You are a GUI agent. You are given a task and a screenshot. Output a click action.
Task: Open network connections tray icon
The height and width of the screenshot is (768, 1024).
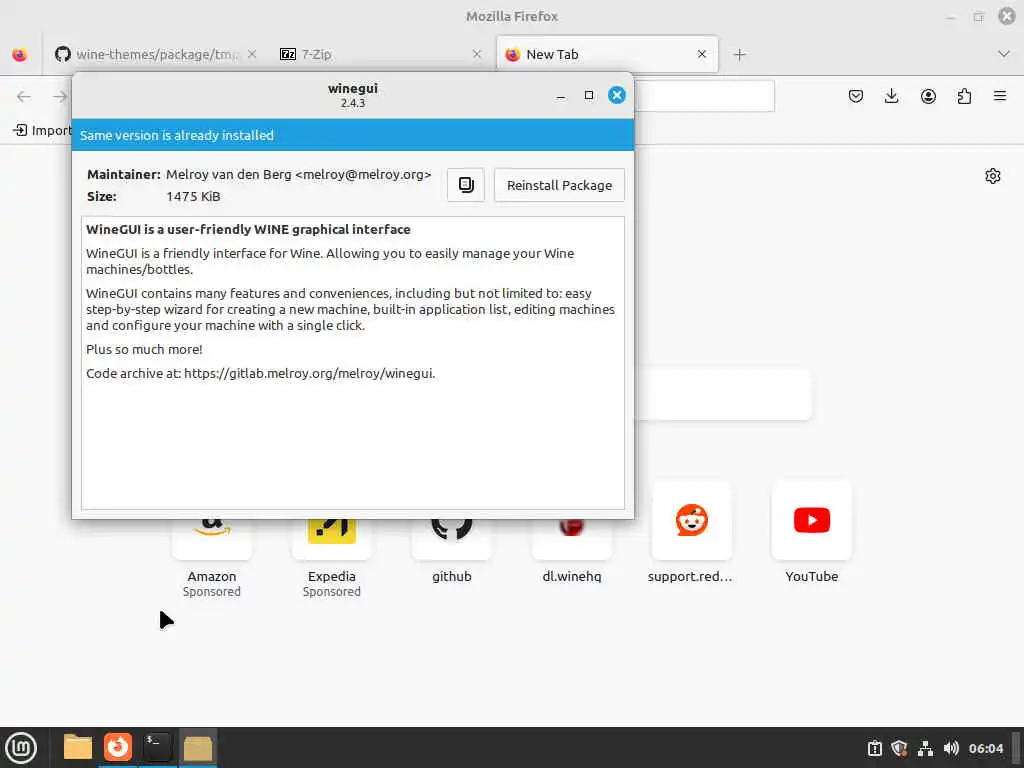point(925,748)
